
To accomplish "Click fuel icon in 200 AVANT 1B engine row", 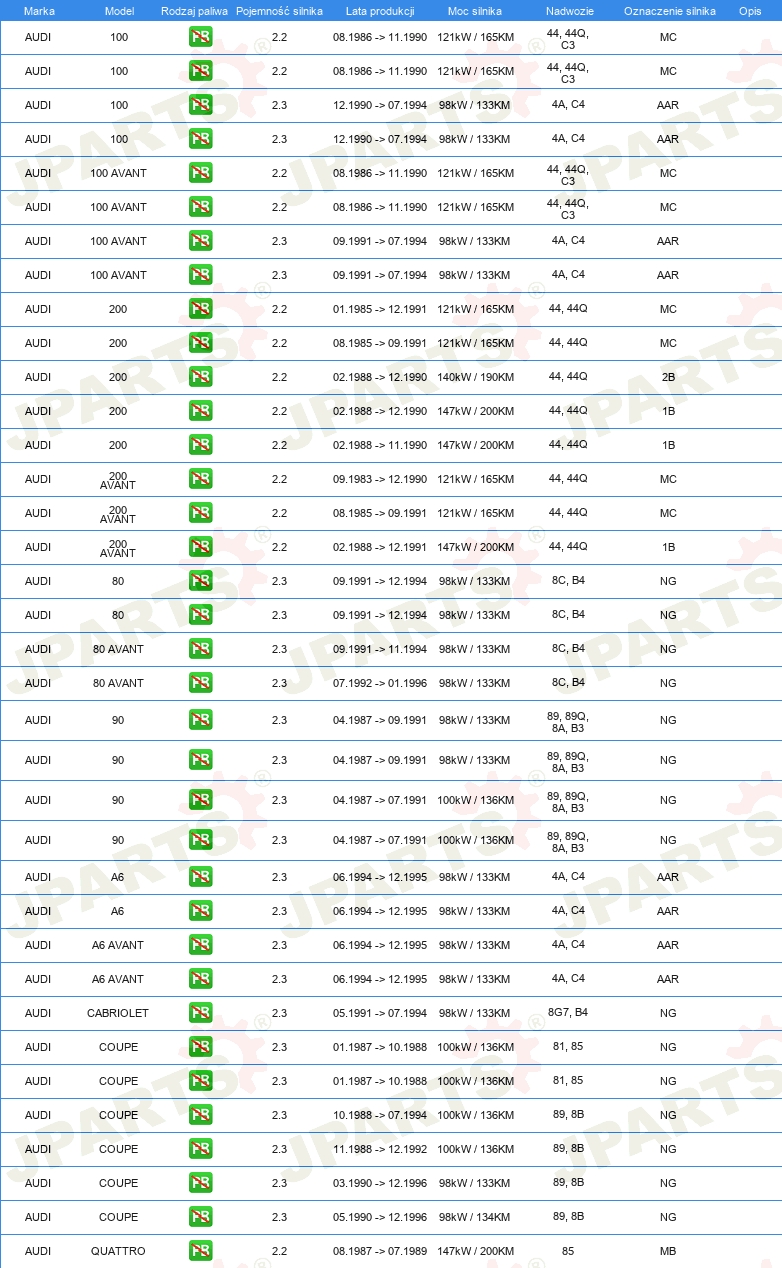I will pyautogui.click(x=200, y=547).
